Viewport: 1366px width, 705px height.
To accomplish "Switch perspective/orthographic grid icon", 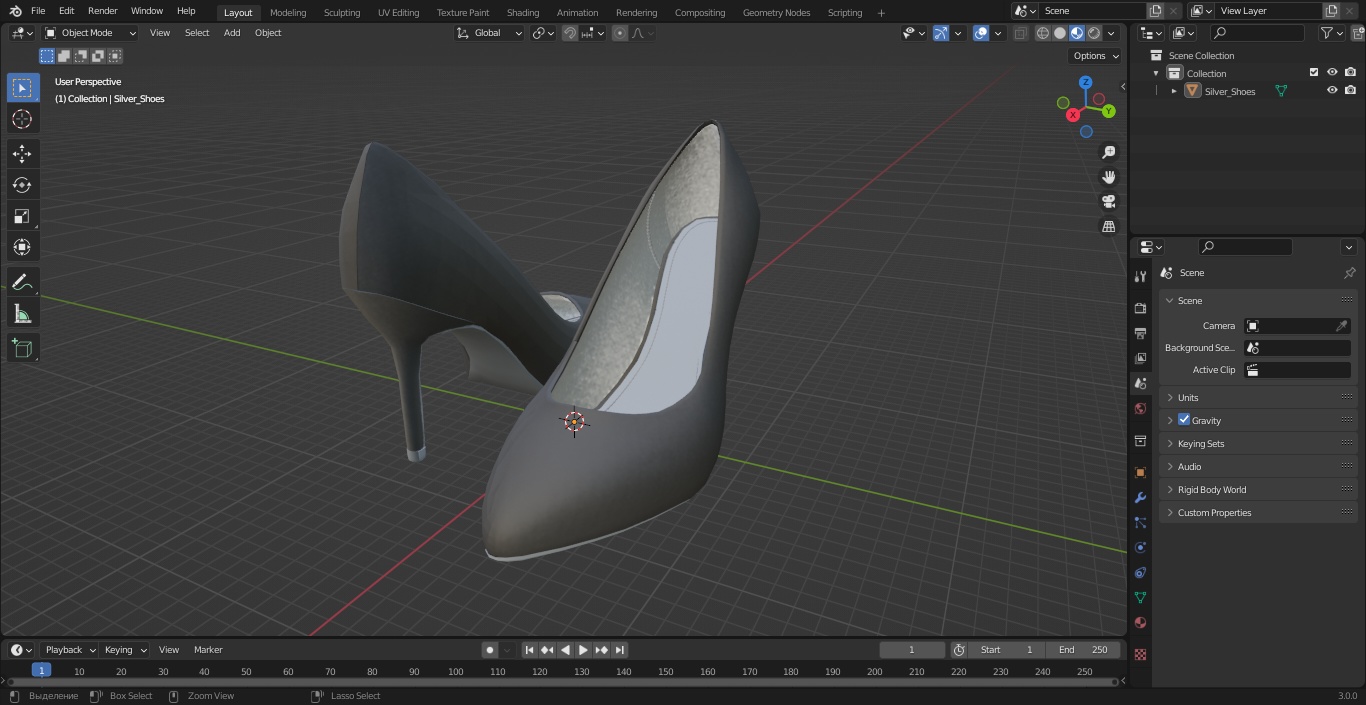I will coord(1109,227).
